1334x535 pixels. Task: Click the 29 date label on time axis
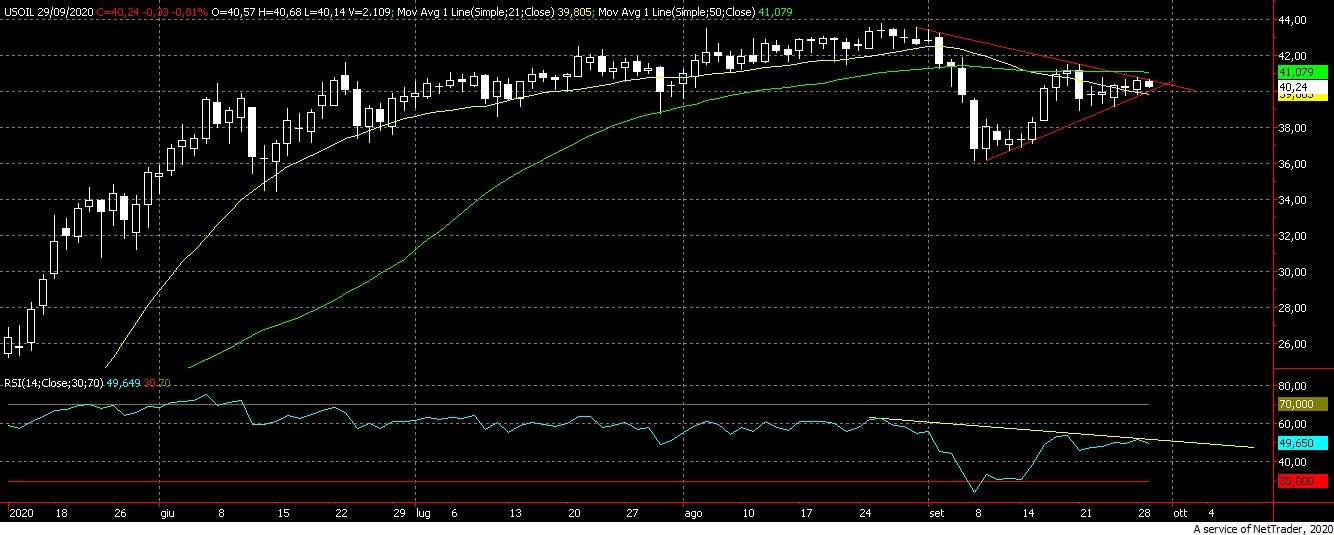pyautogui.click(x=400, y=511)
